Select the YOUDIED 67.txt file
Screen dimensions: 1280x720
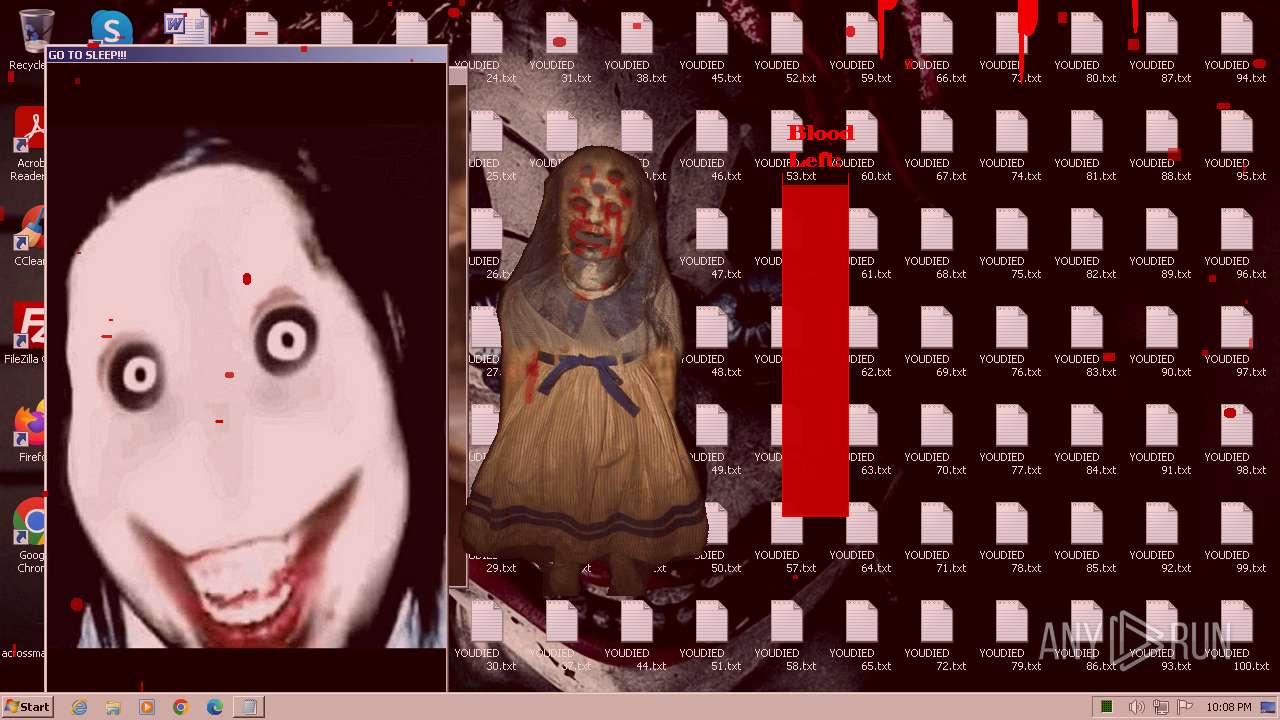point(936,147)
